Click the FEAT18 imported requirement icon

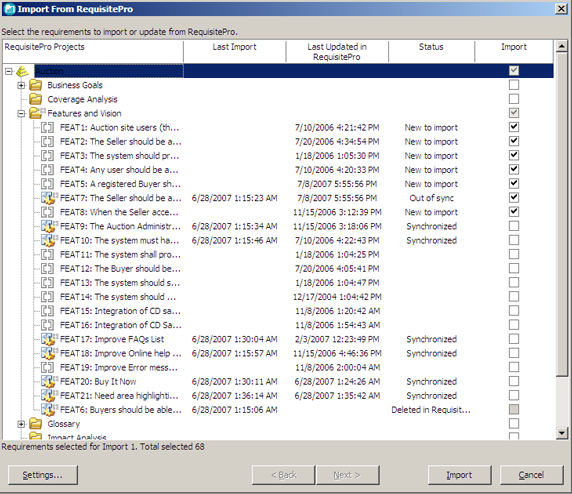49,353
